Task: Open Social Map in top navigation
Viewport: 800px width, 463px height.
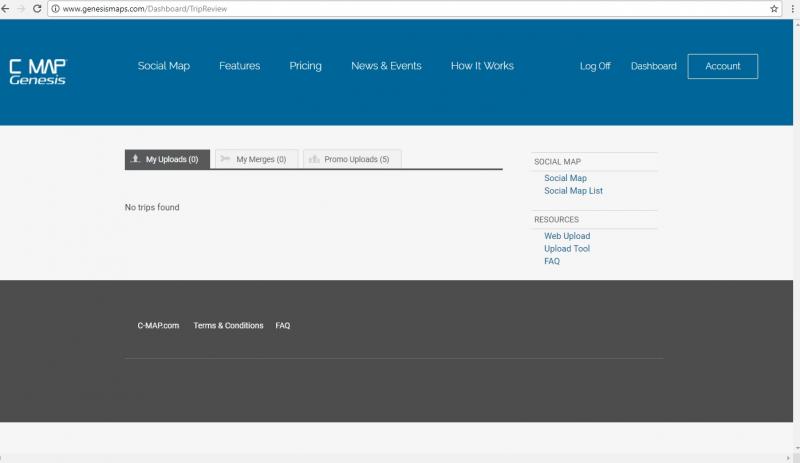Action: coord(163,66)
